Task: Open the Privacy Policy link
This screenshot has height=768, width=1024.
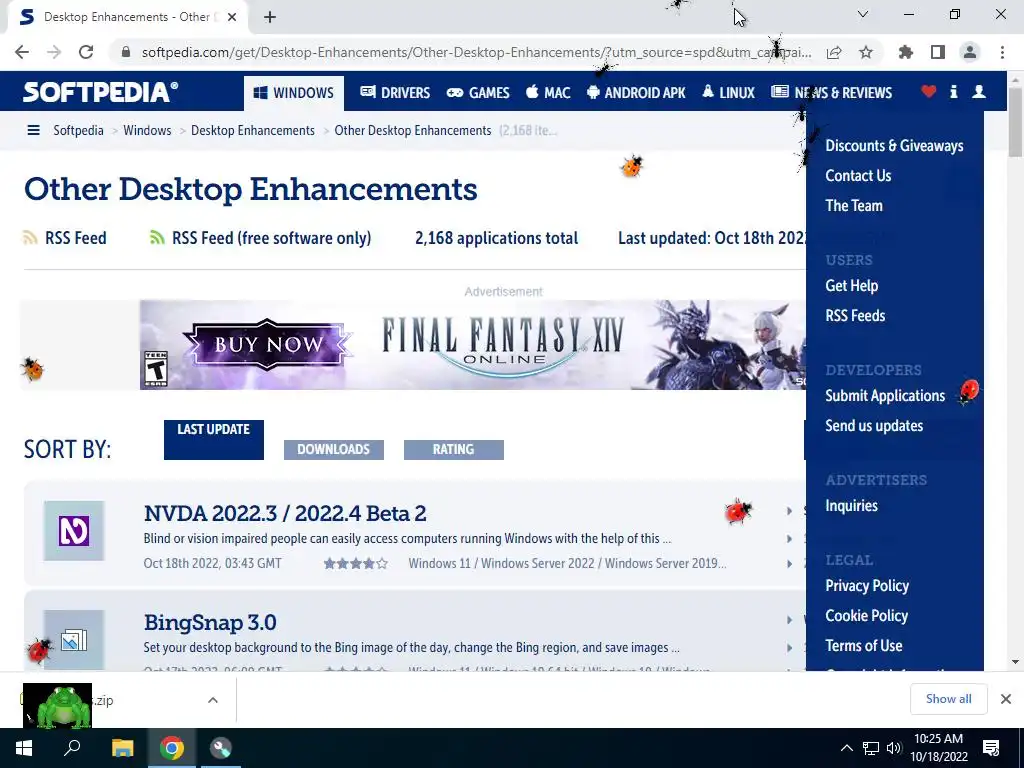Action: 867,586
